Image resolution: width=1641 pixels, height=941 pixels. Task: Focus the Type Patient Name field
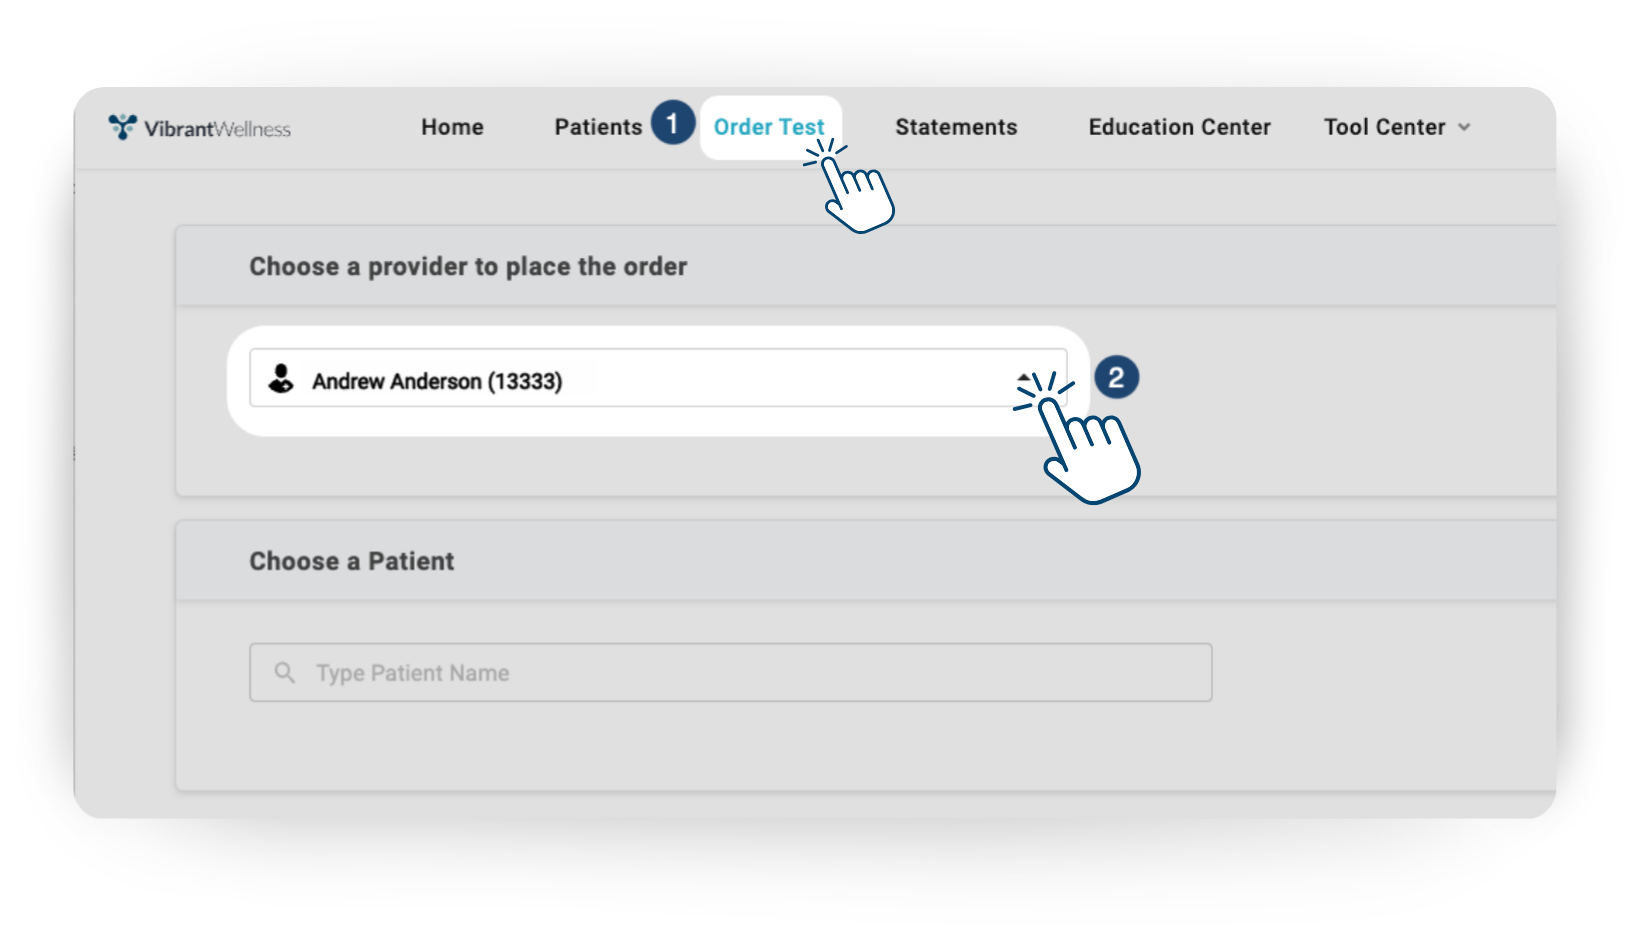(x=740, y=673)
